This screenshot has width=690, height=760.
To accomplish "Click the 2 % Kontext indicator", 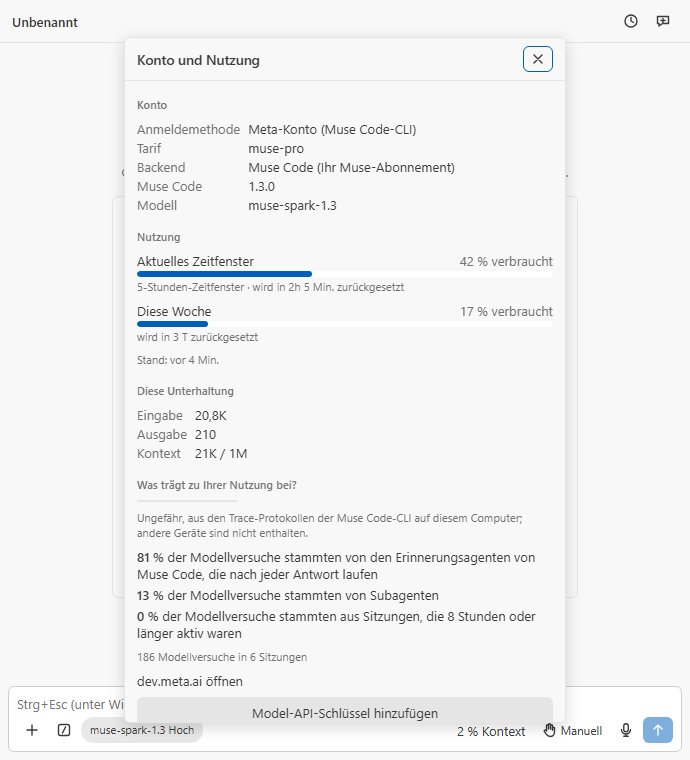I will point(491,731).
